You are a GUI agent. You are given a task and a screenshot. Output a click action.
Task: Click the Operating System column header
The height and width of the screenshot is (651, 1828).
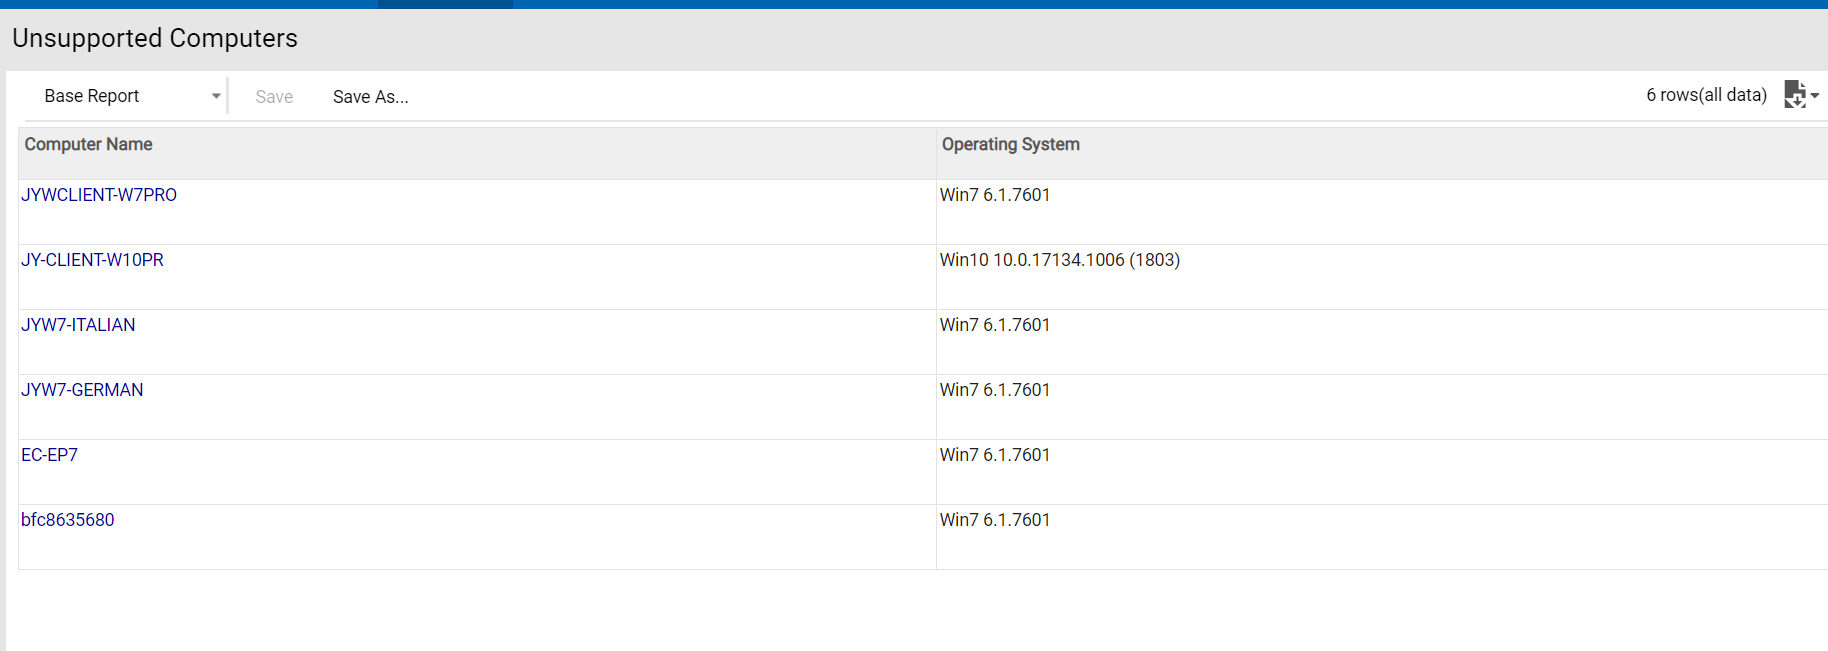1010,144
